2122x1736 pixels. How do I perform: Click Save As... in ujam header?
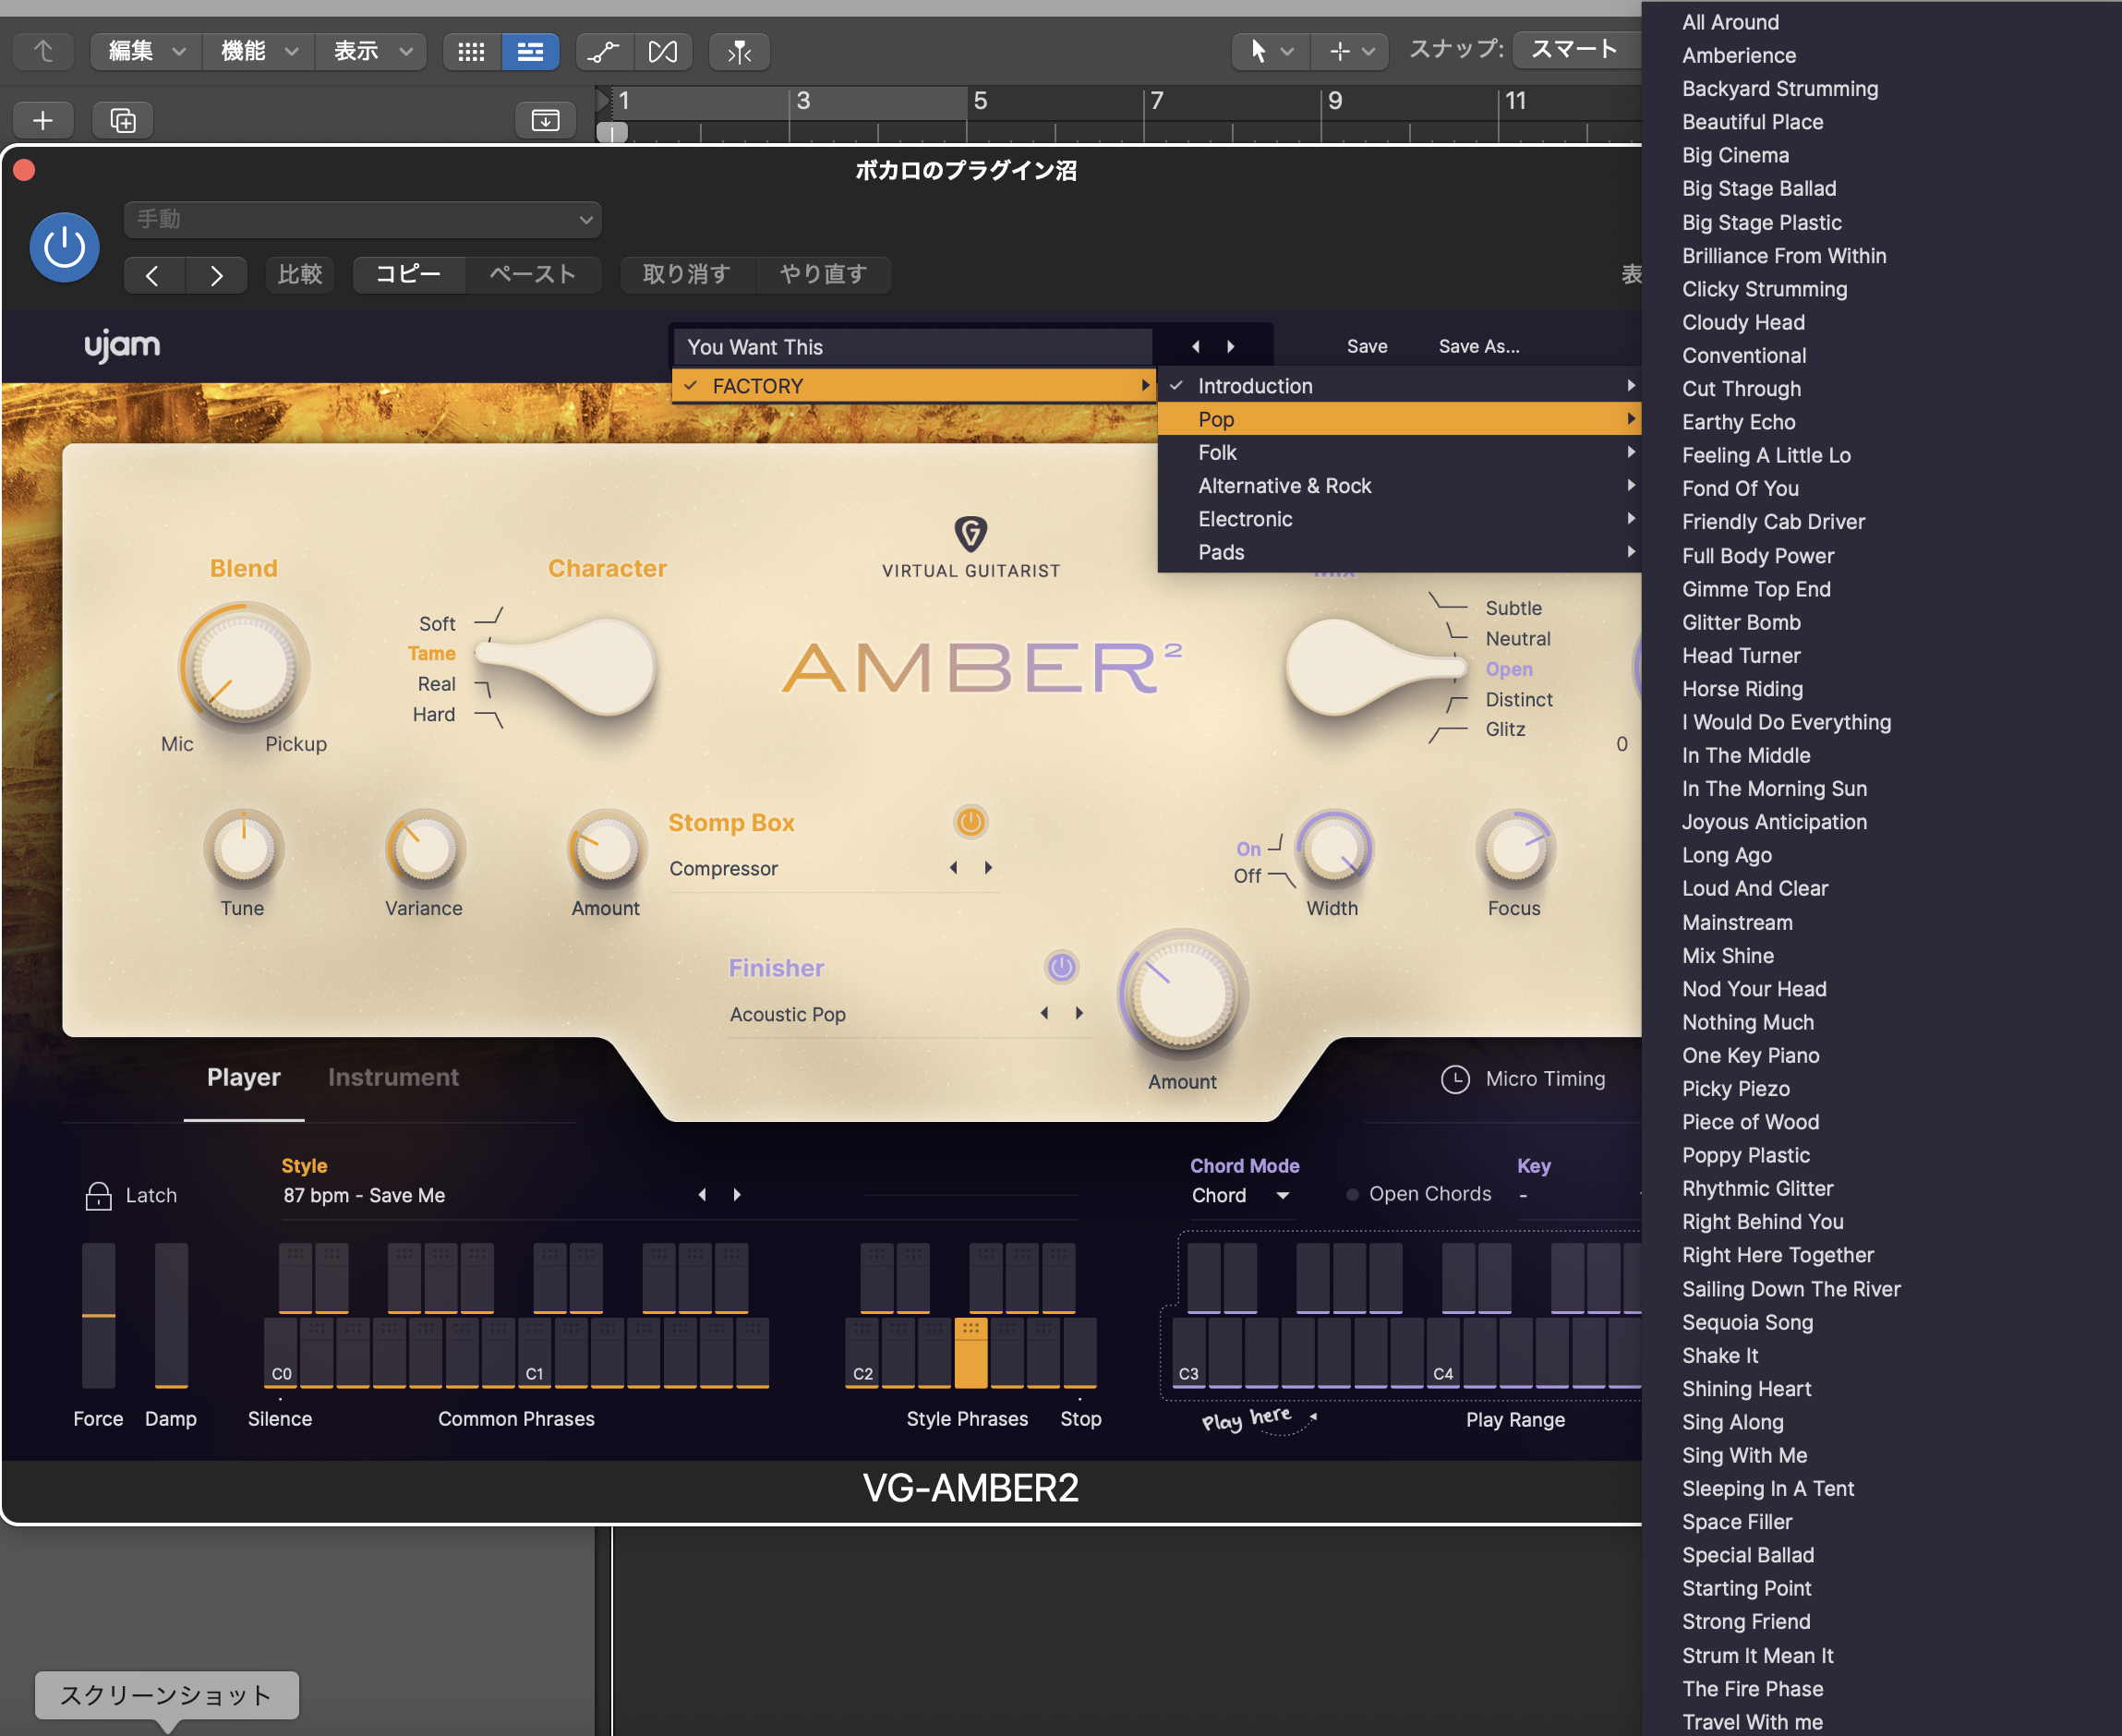point(1479,346)
